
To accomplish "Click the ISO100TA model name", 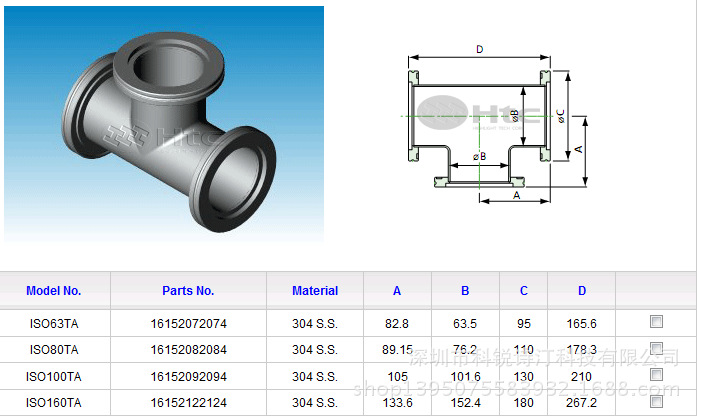I will pos(55,377).
